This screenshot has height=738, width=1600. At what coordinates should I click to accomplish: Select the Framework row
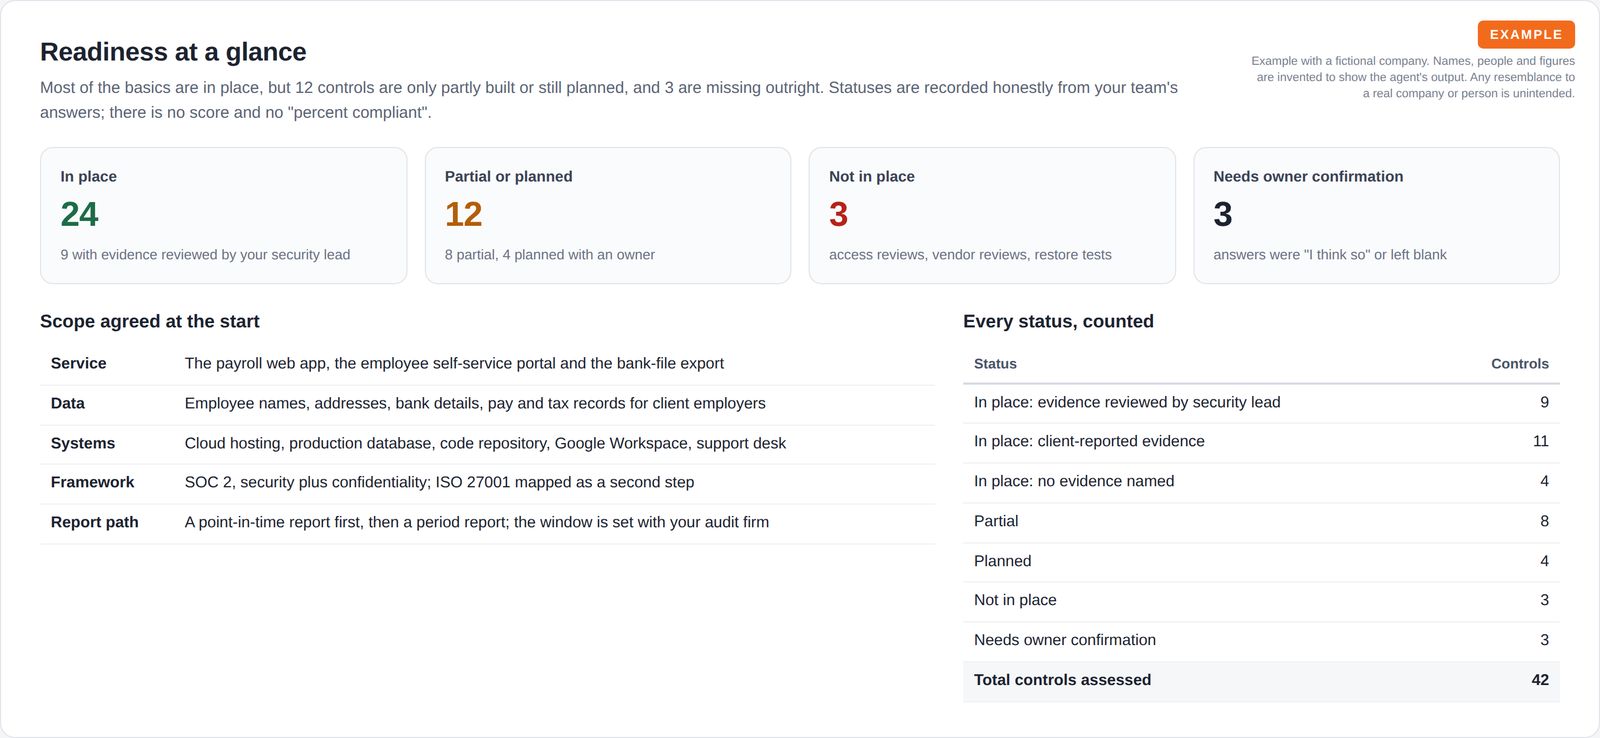[487, 483]
